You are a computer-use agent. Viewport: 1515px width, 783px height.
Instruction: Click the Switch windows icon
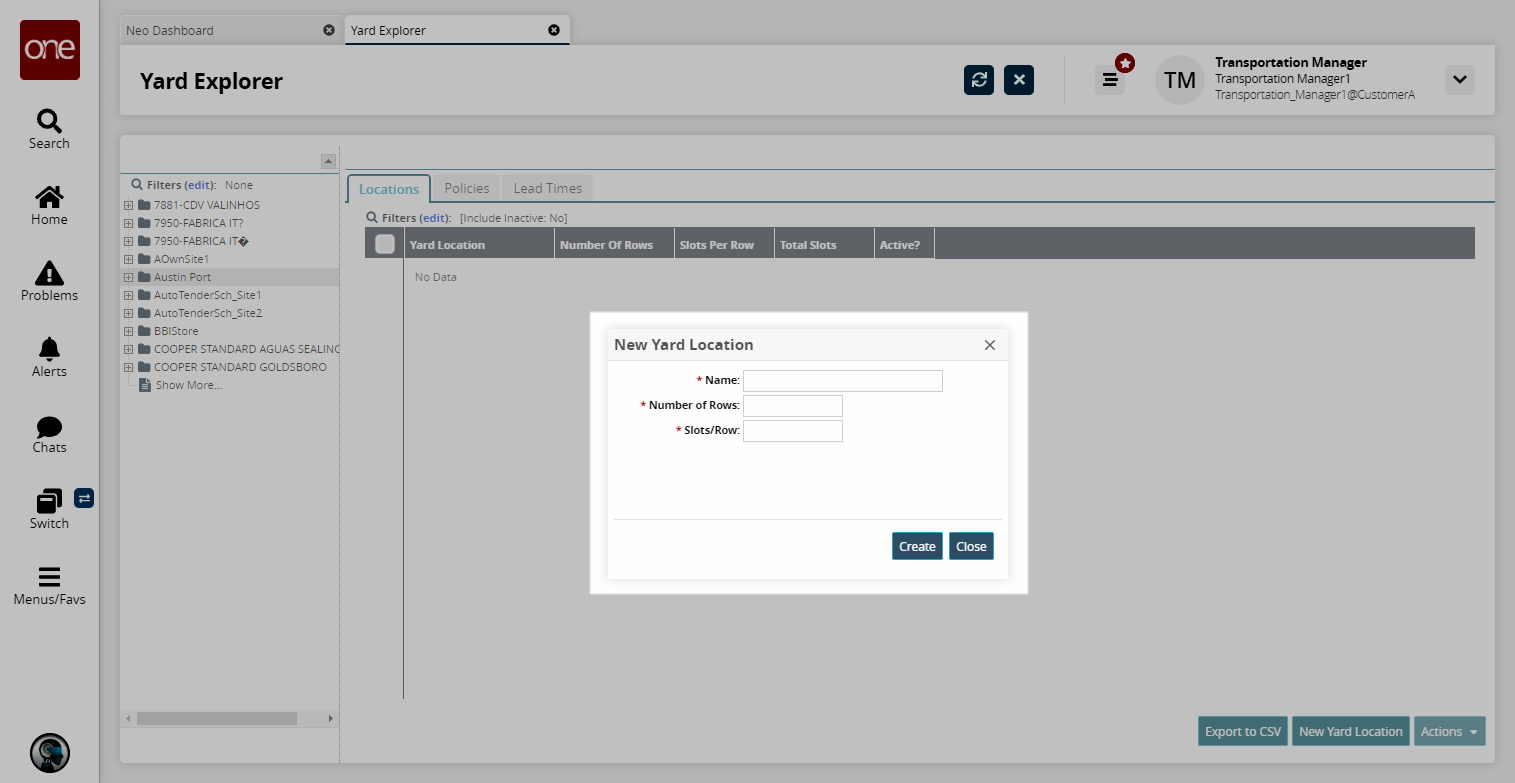pos(49,501)
